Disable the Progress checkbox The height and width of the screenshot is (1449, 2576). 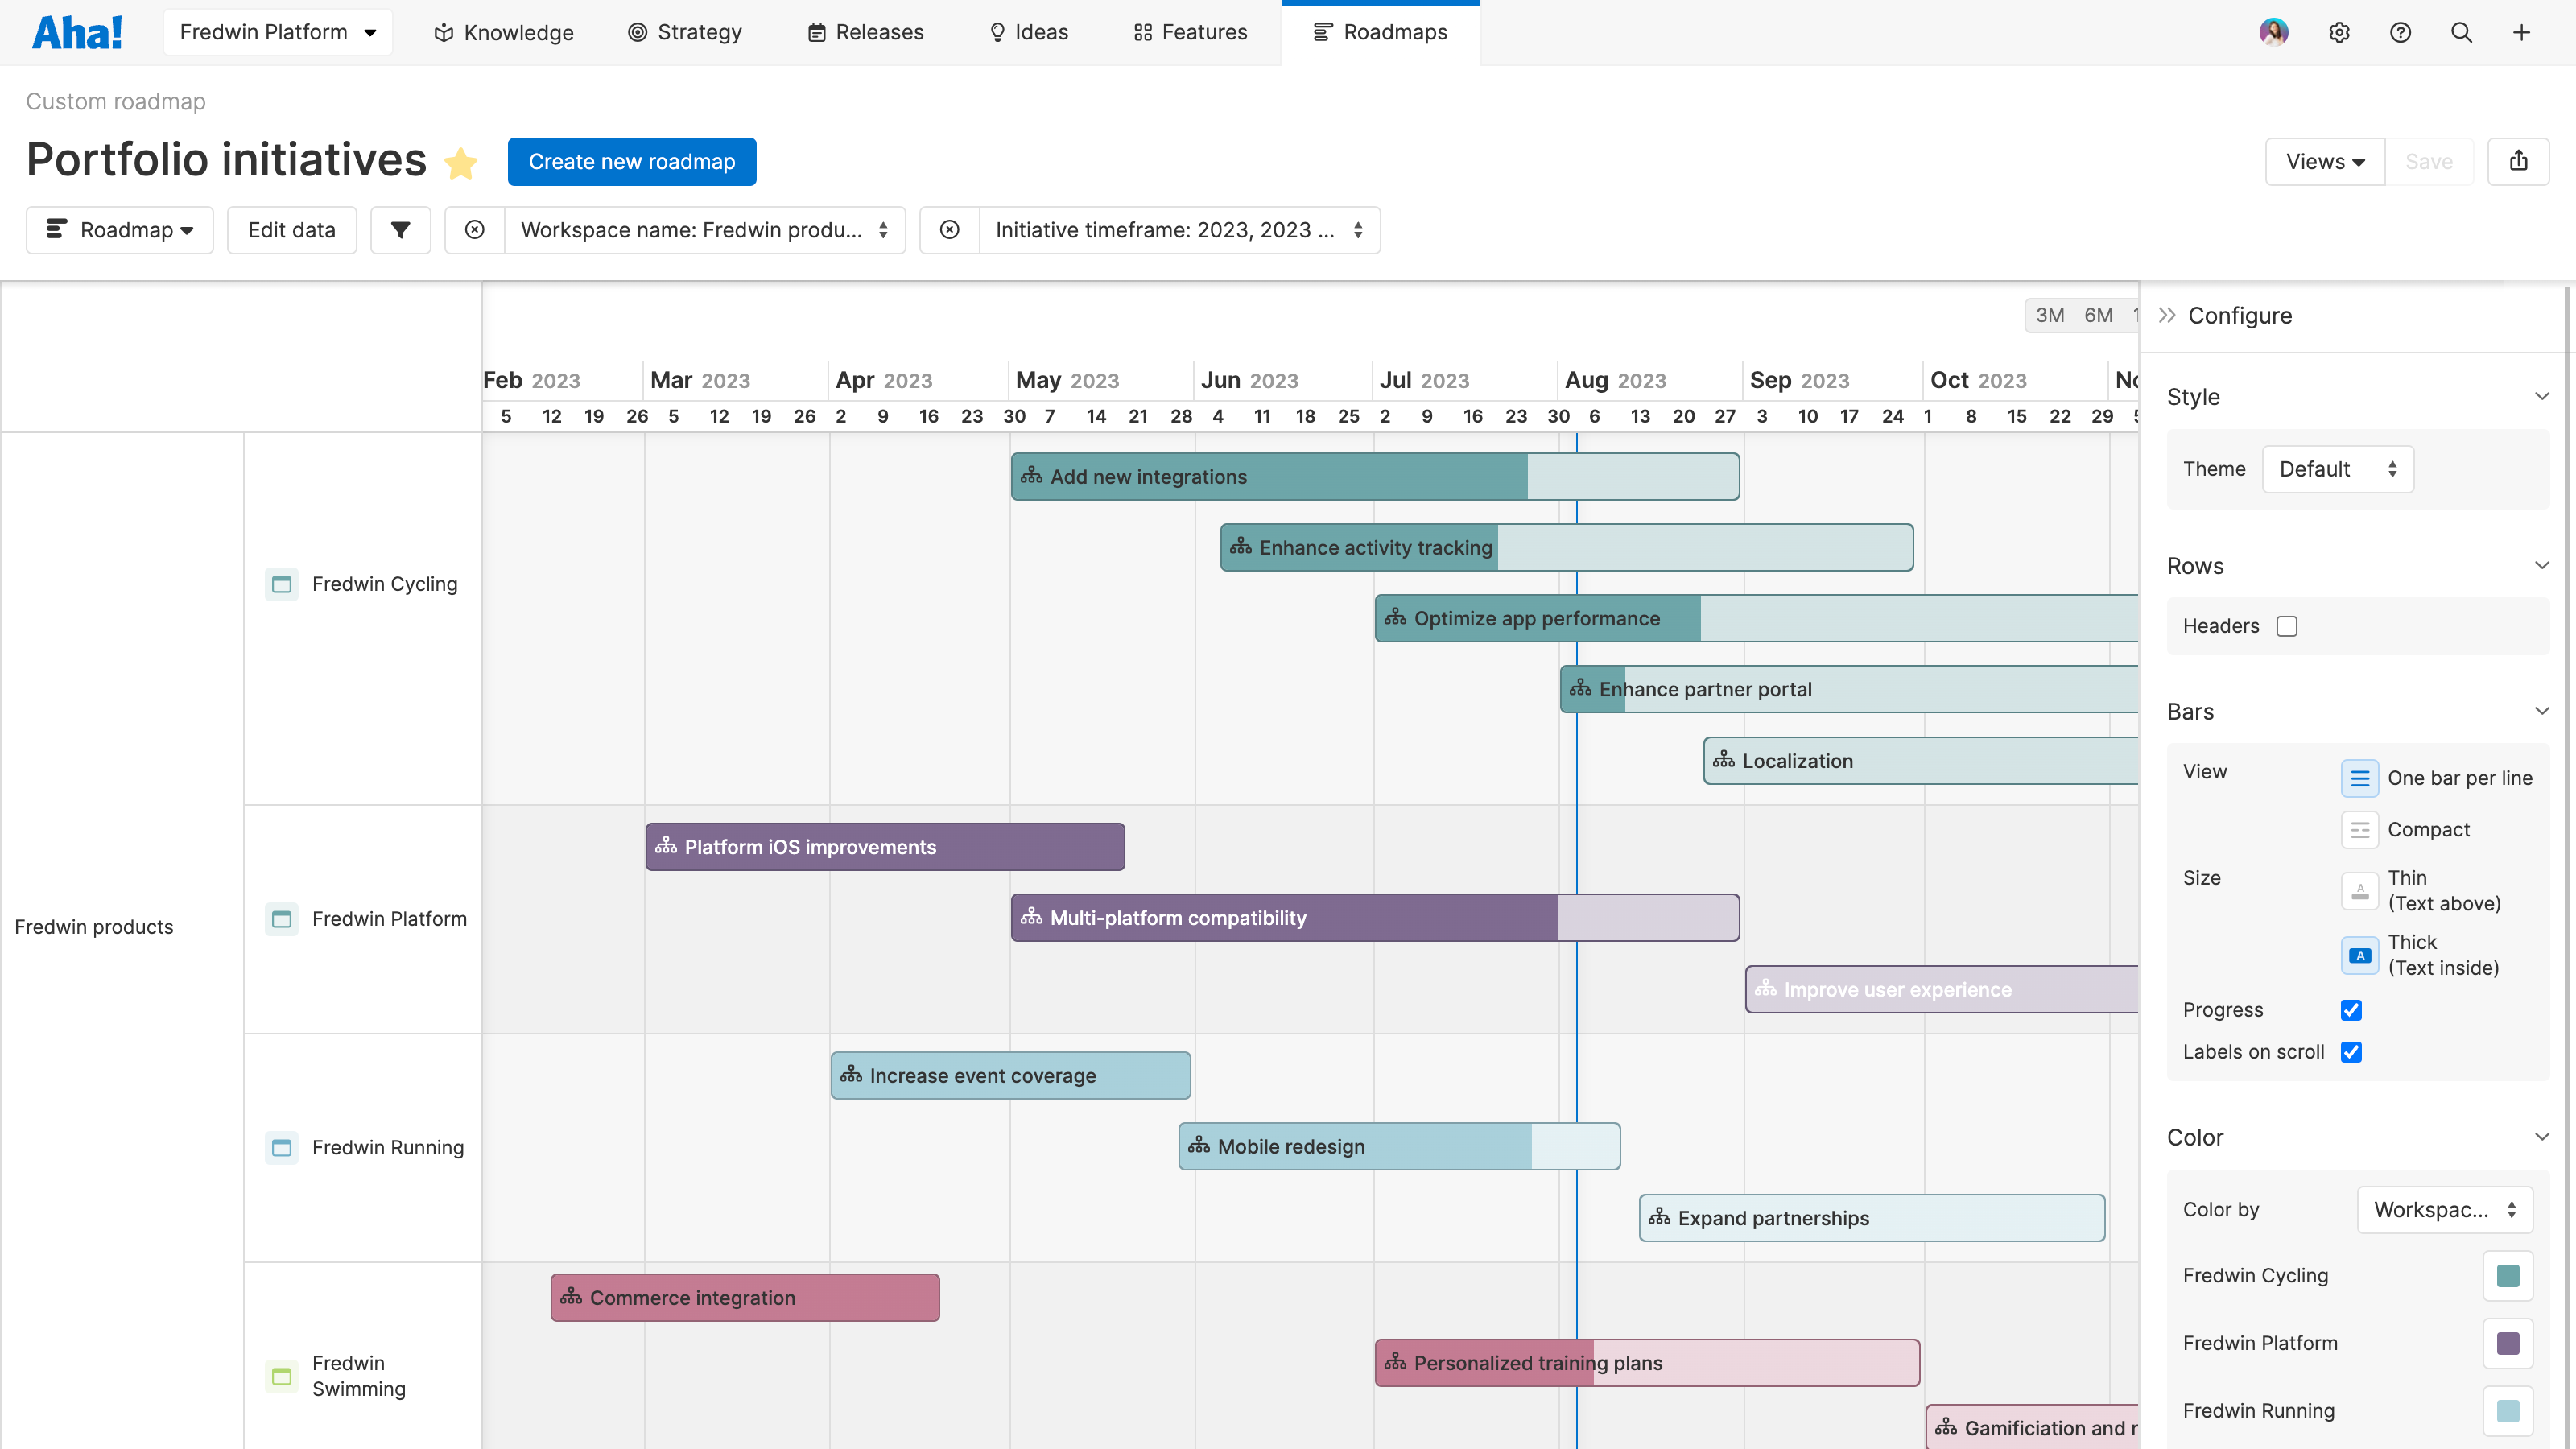coord(2352,1010)
